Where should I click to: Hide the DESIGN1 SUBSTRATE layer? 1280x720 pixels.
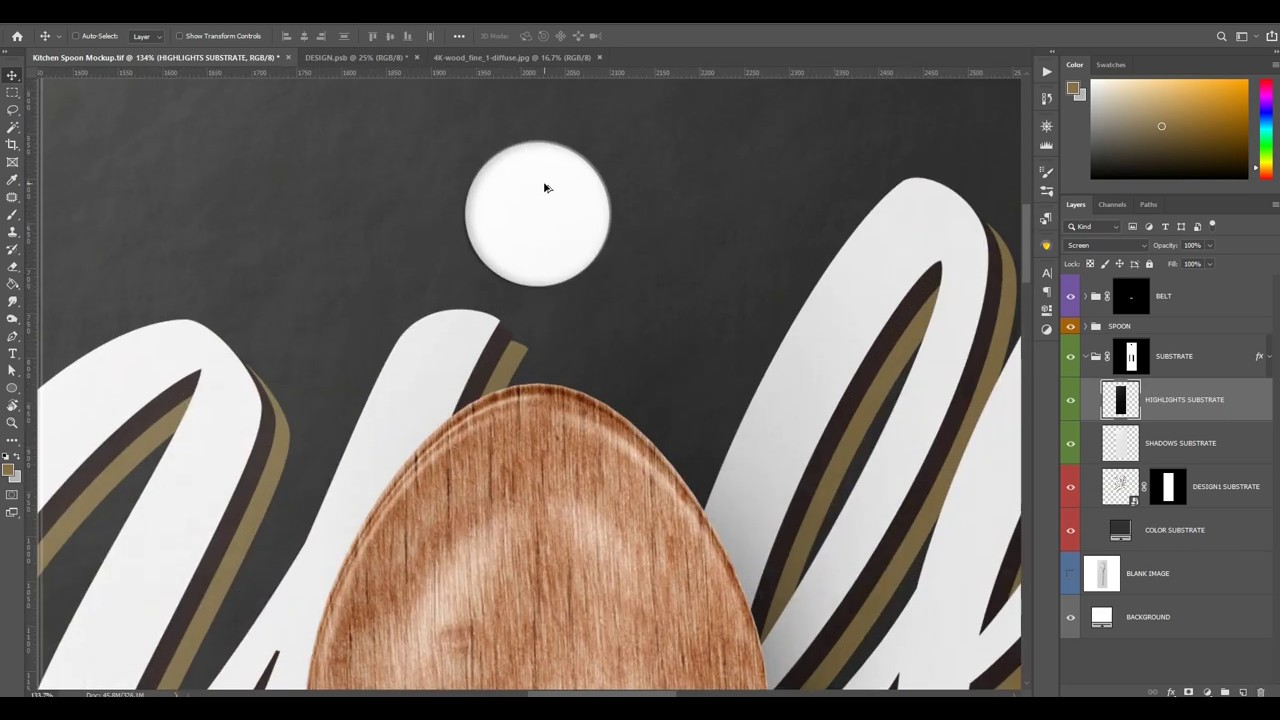[1070, 487]
